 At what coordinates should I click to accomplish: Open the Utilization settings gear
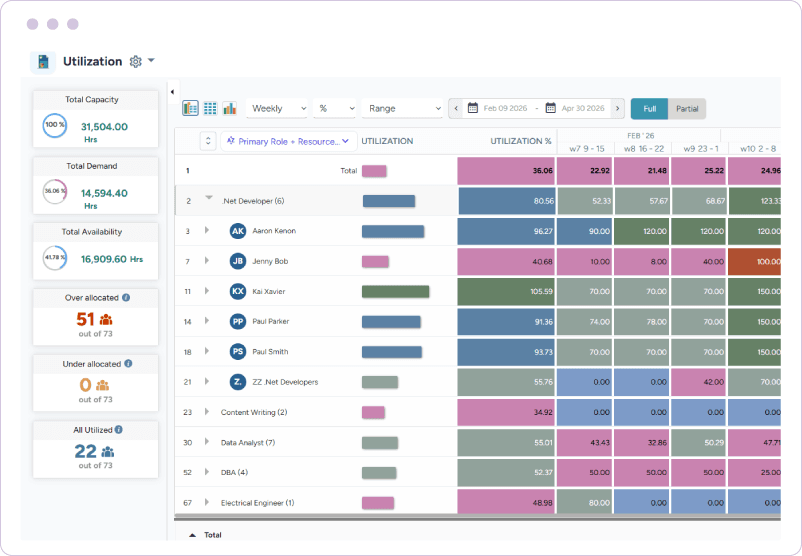click(x=136, y=61)
